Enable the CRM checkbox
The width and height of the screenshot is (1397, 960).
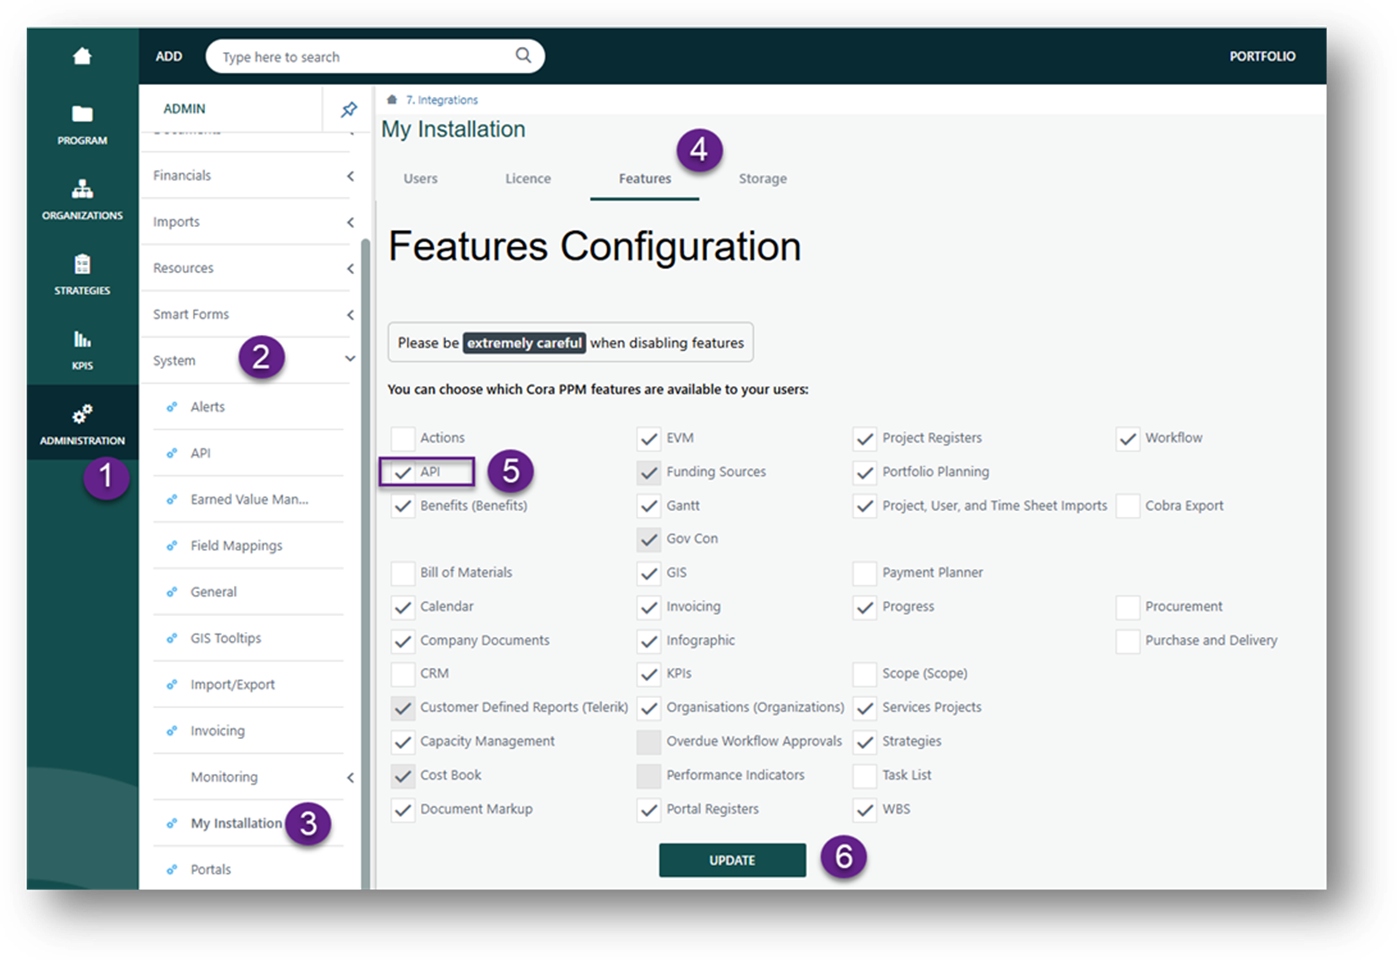[403, 674]
